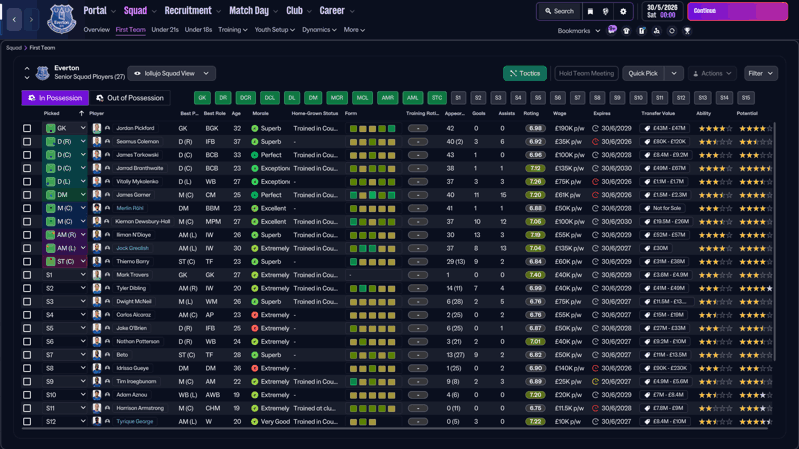Open the trophy bookmark icon

687,31
